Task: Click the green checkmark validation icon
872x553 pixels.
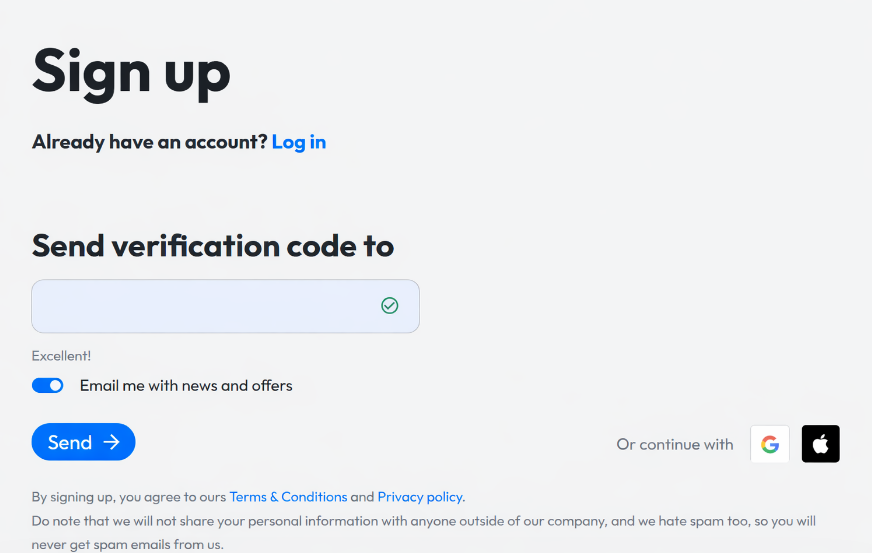Action: pos(390,306)
